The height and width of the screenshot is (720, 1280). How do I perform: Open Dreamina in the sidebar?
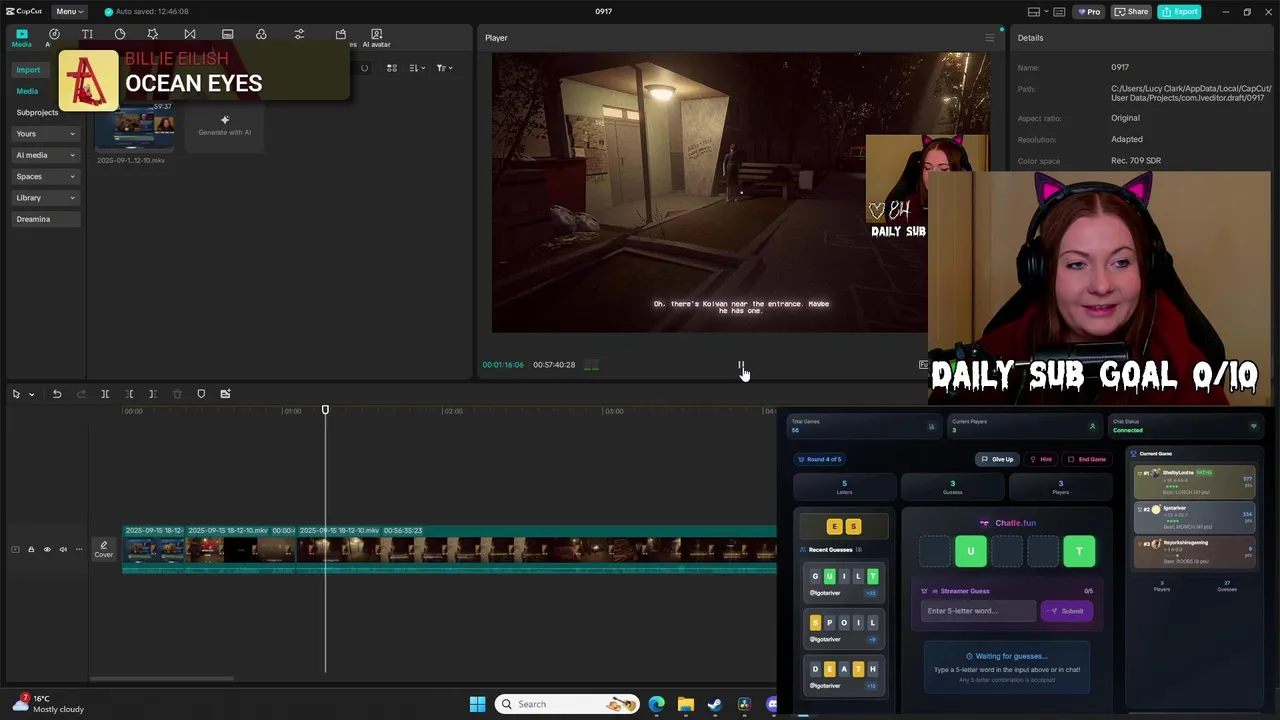[x=45, y=219]
